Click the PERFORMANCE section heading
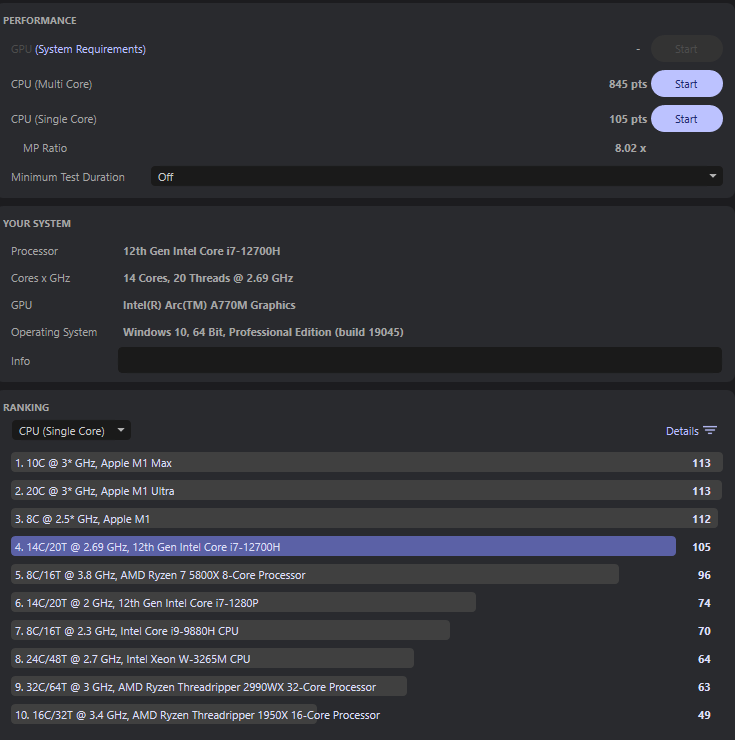Viewport: 735px width, 740px height. [40, 21]
